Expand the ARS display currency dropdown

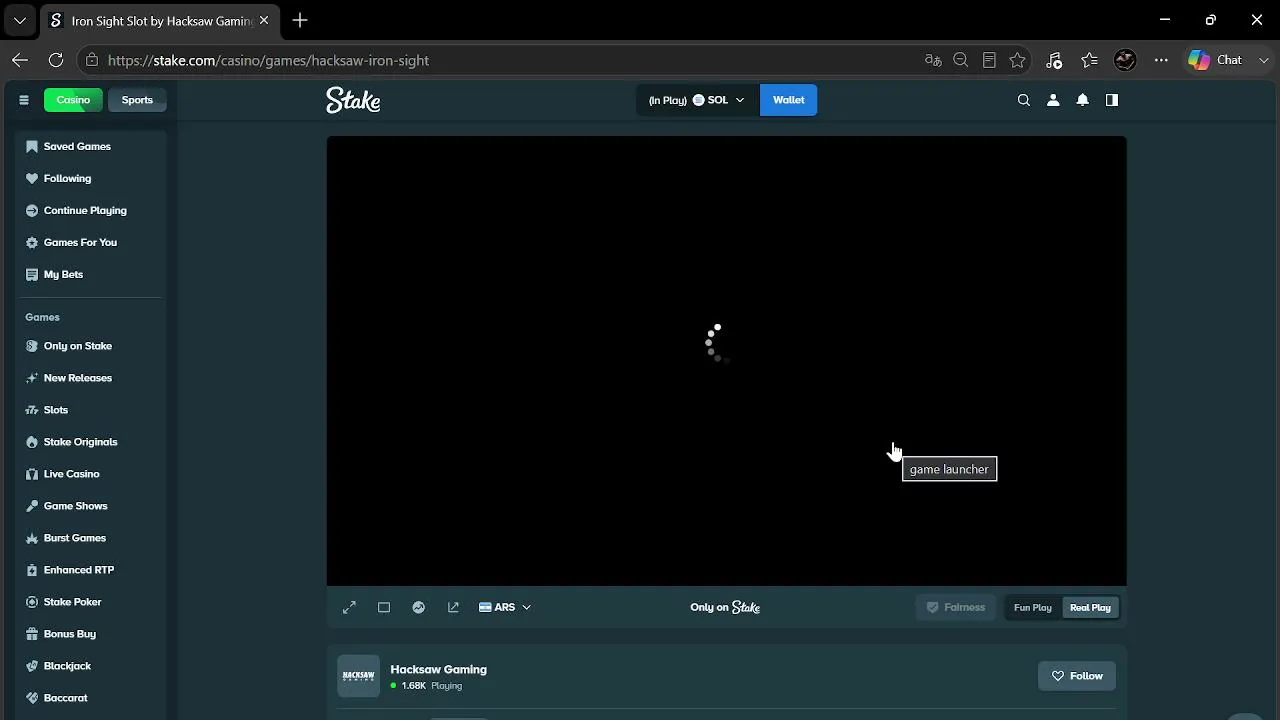pos(505,607)
